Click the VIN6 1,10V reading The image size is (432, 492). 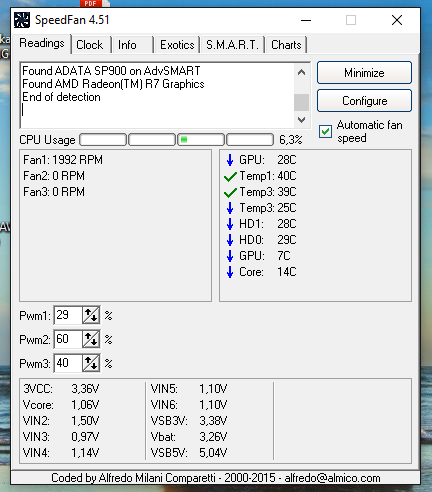(189, 405)
